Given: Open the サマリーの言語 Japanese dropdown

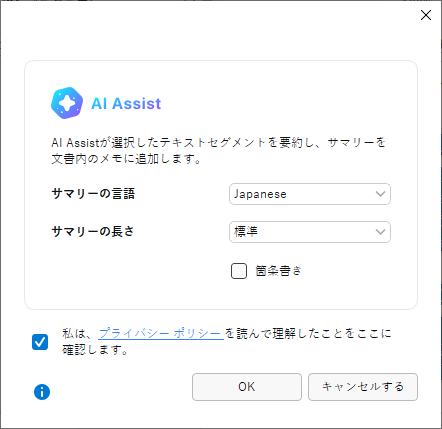Looking at the screenshot, I should click(x=310, y=194).
